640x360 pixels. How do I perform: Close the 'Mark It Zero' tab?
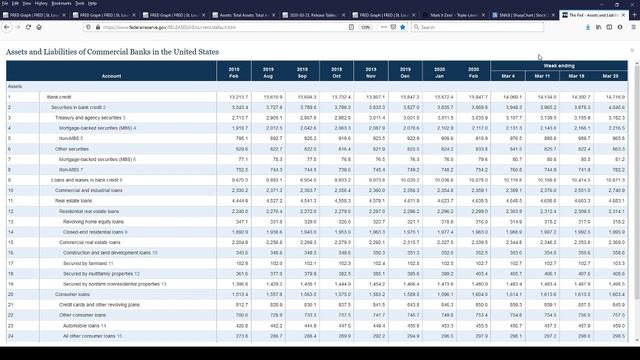(483, 15)
